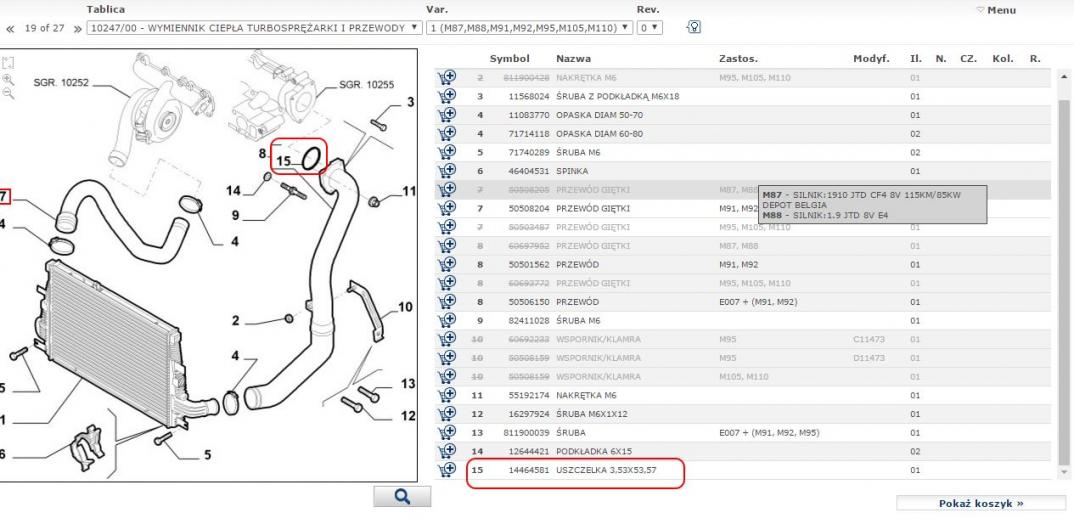Click modification code D11473

point(869,358)
